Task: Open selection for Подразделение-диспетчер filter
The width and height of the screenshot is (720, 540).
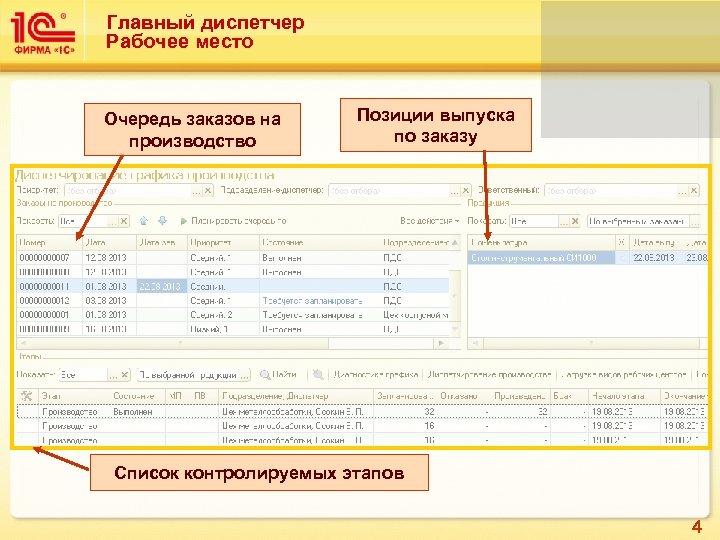Action: [x=454, y=190]
